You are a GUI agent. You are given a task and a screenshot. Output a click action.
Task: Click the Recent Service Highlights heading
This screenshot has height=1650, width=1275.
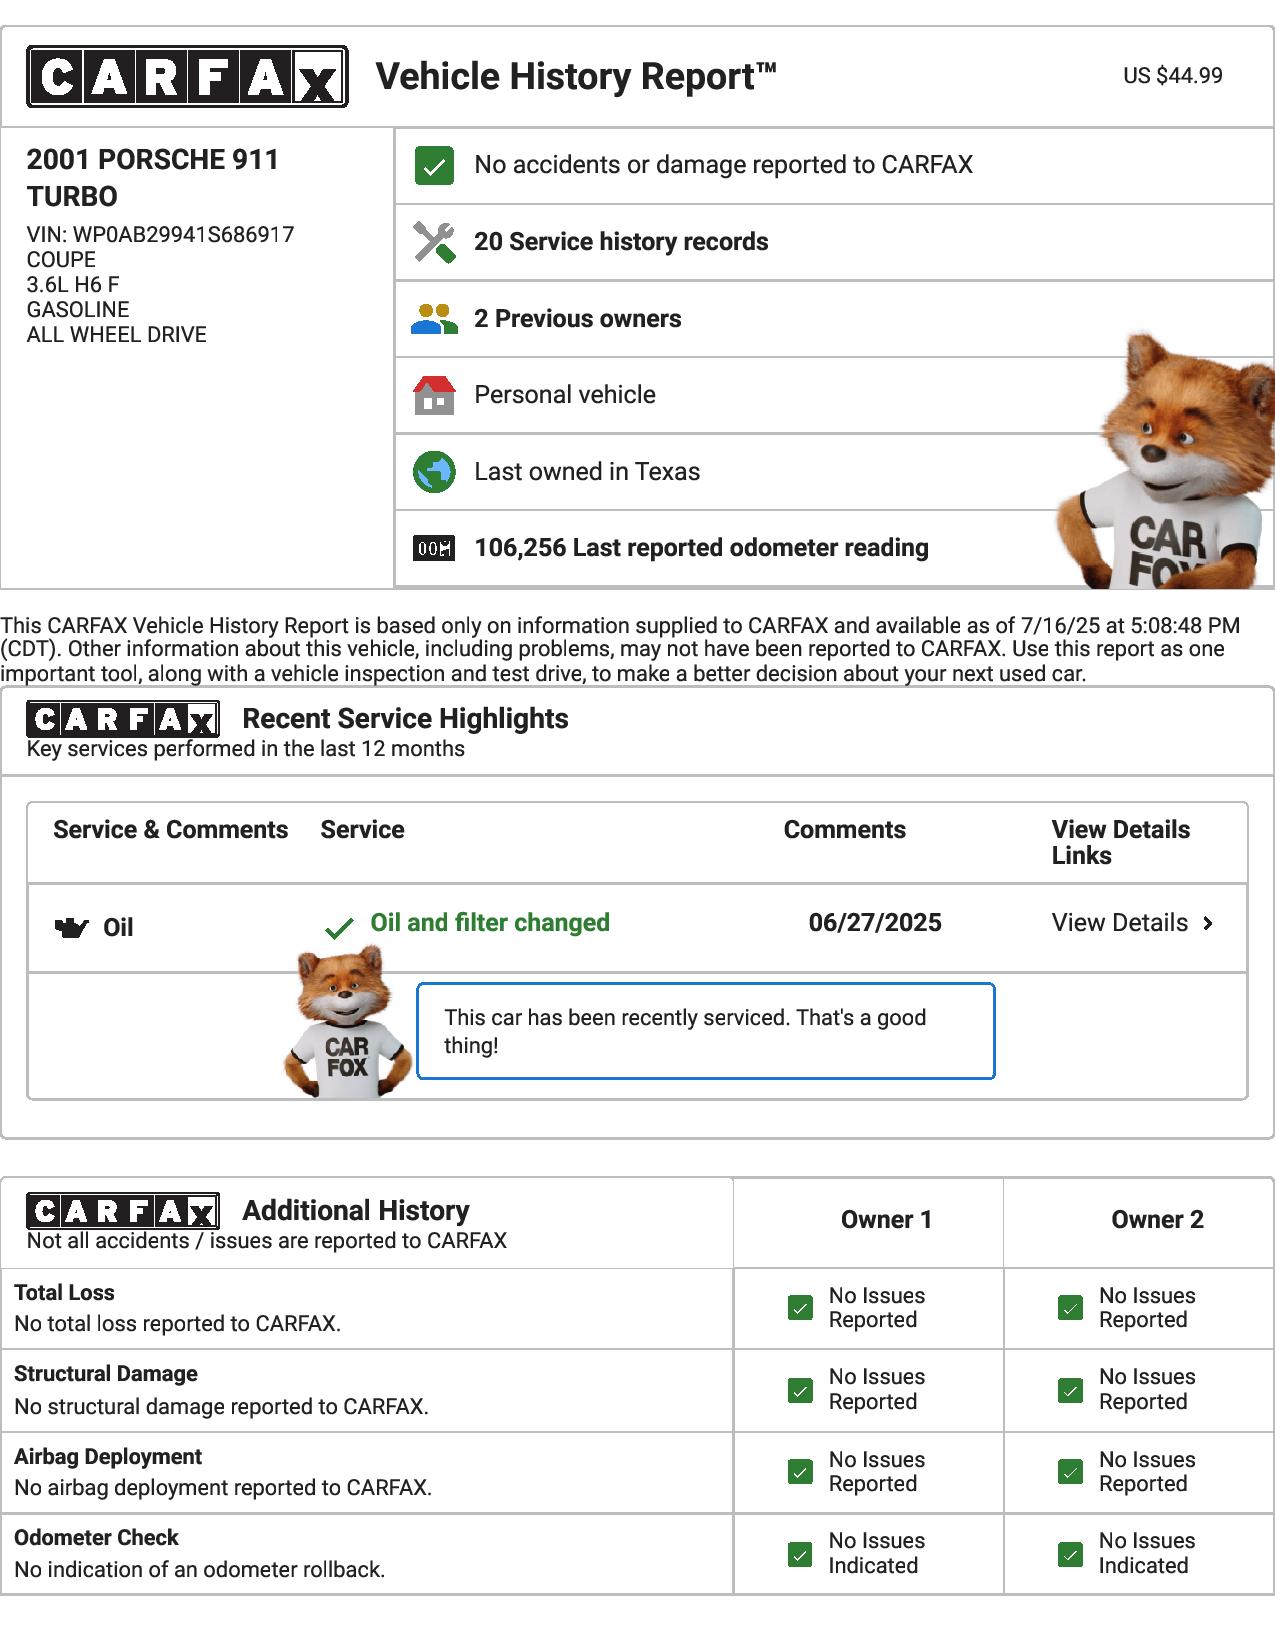click(405, 719)
